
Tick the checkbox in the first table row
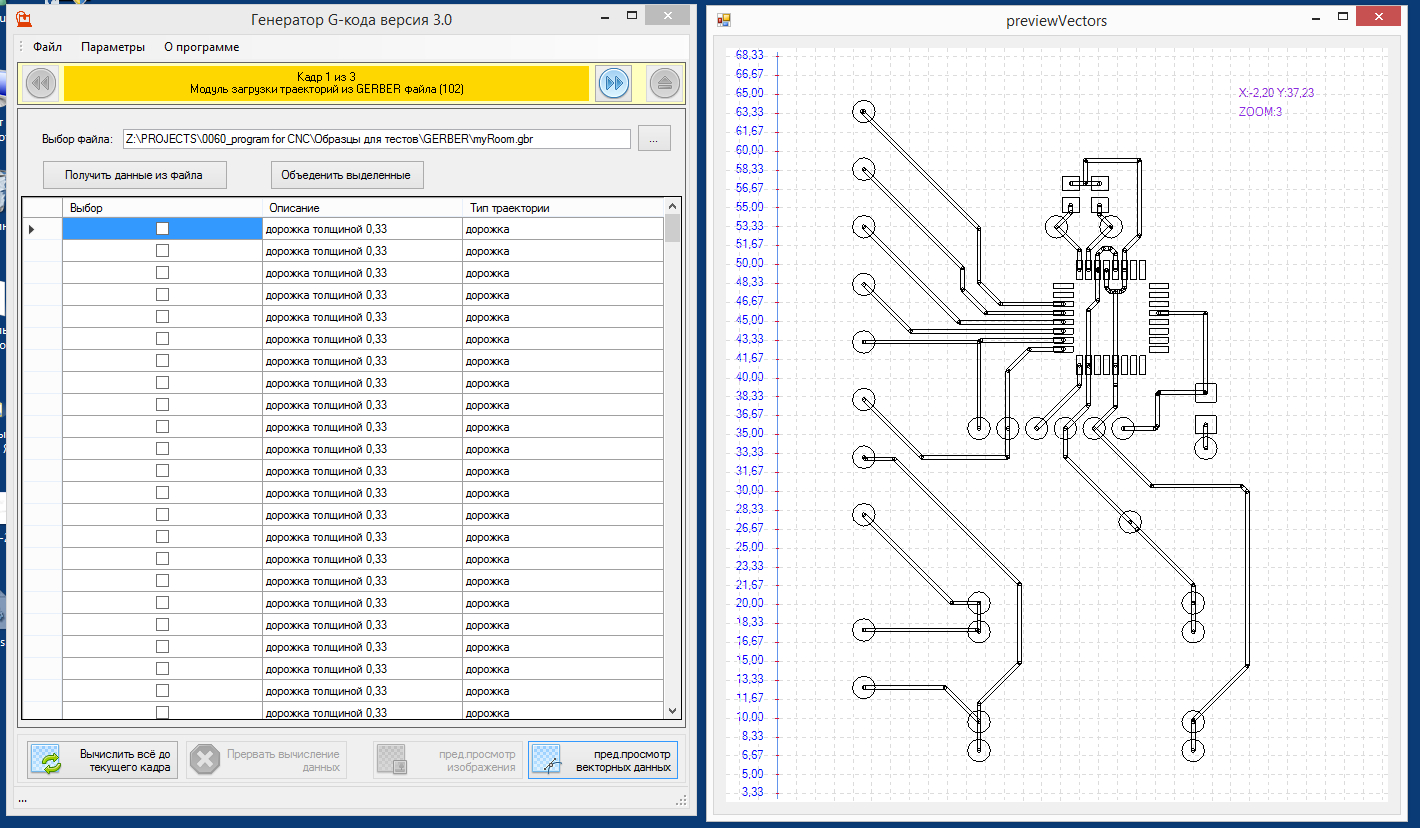162,229
